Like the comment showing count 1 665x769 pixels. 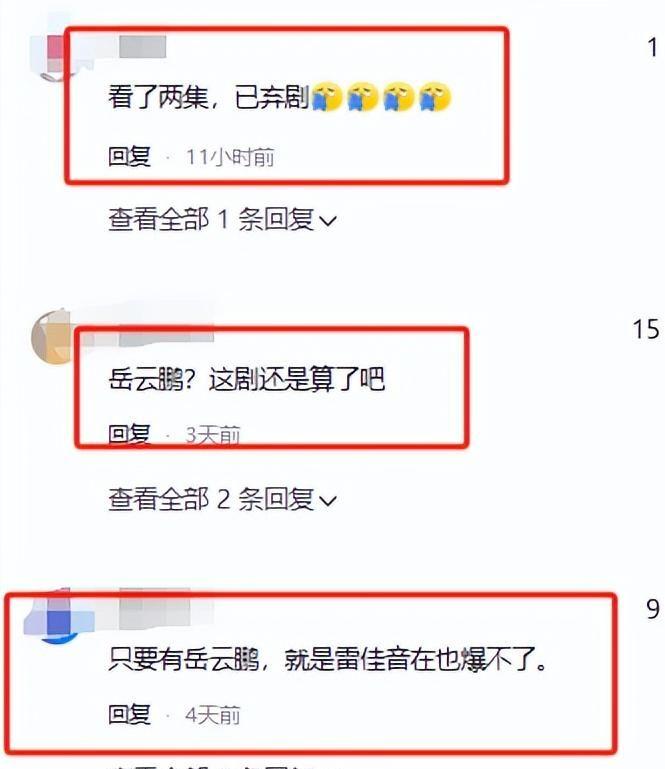tap(652, 48)
